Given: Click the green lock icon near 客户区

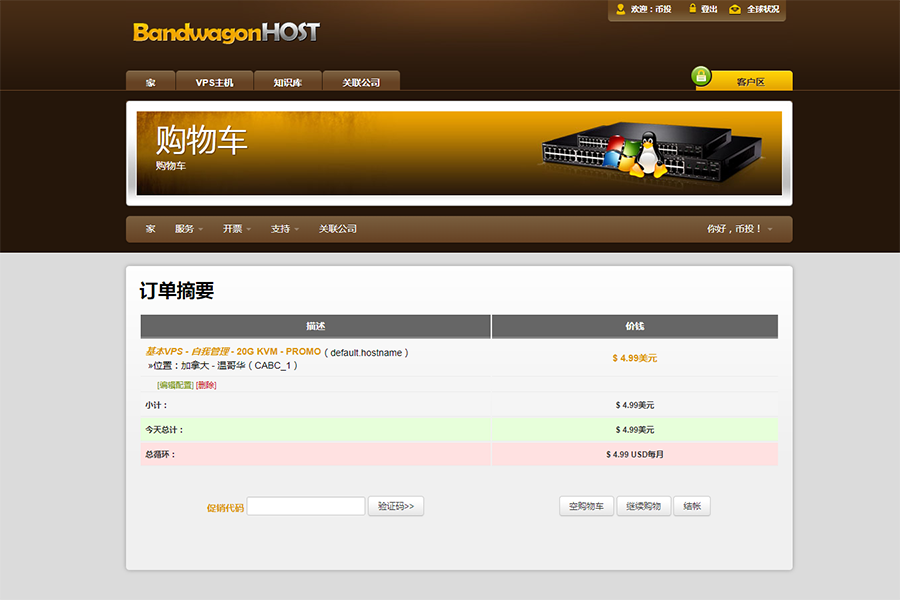Looking at the screenshot, I should pos(701,76).
